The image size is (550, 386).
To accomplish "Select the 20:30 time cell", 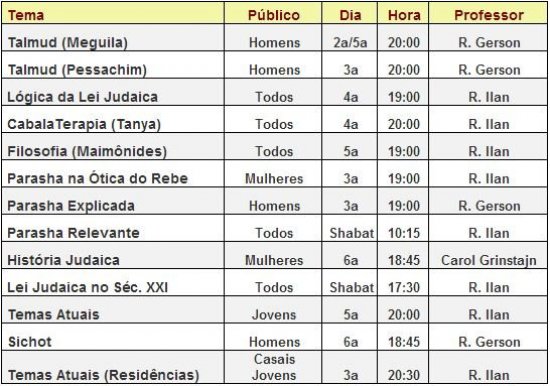I will 404,375.
